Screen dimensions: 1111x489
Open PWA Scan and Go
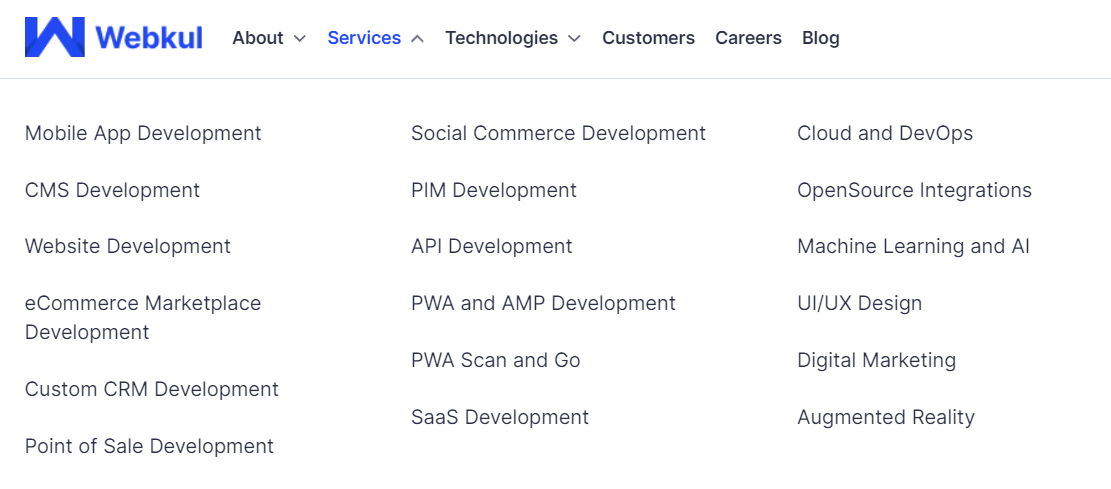[495, 360]
